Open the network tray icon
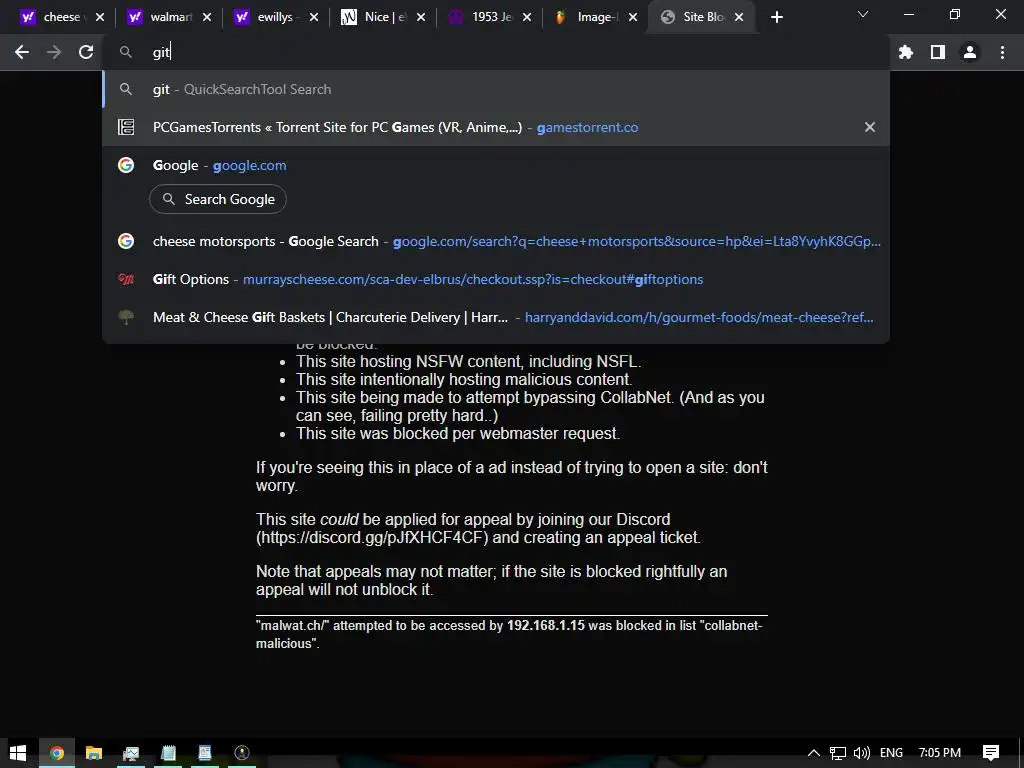 pyautogui.click(x=838, y=753)
